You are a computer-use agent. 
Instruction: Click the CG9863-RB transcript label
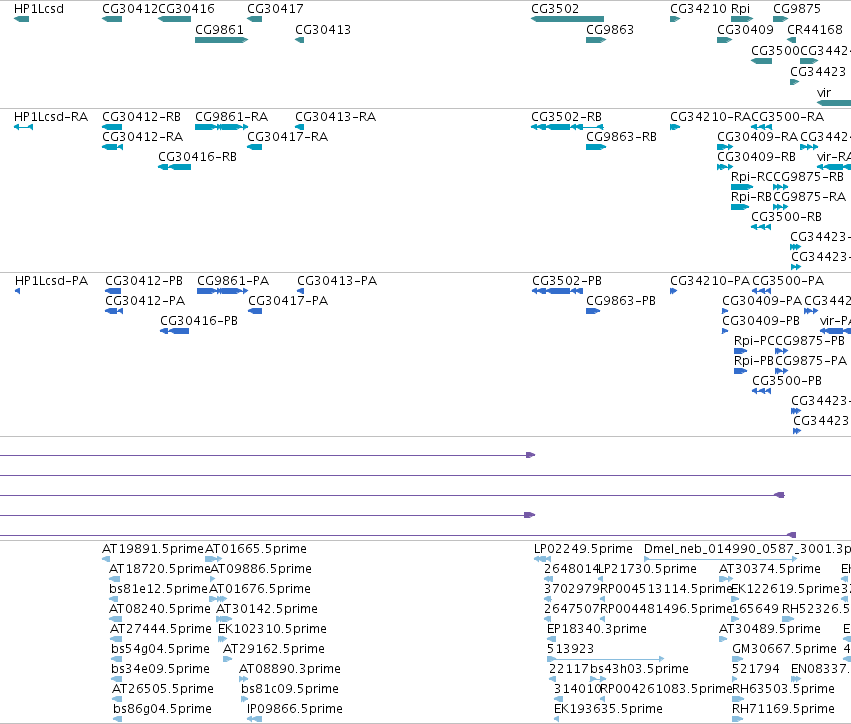[x=621, y=137]
